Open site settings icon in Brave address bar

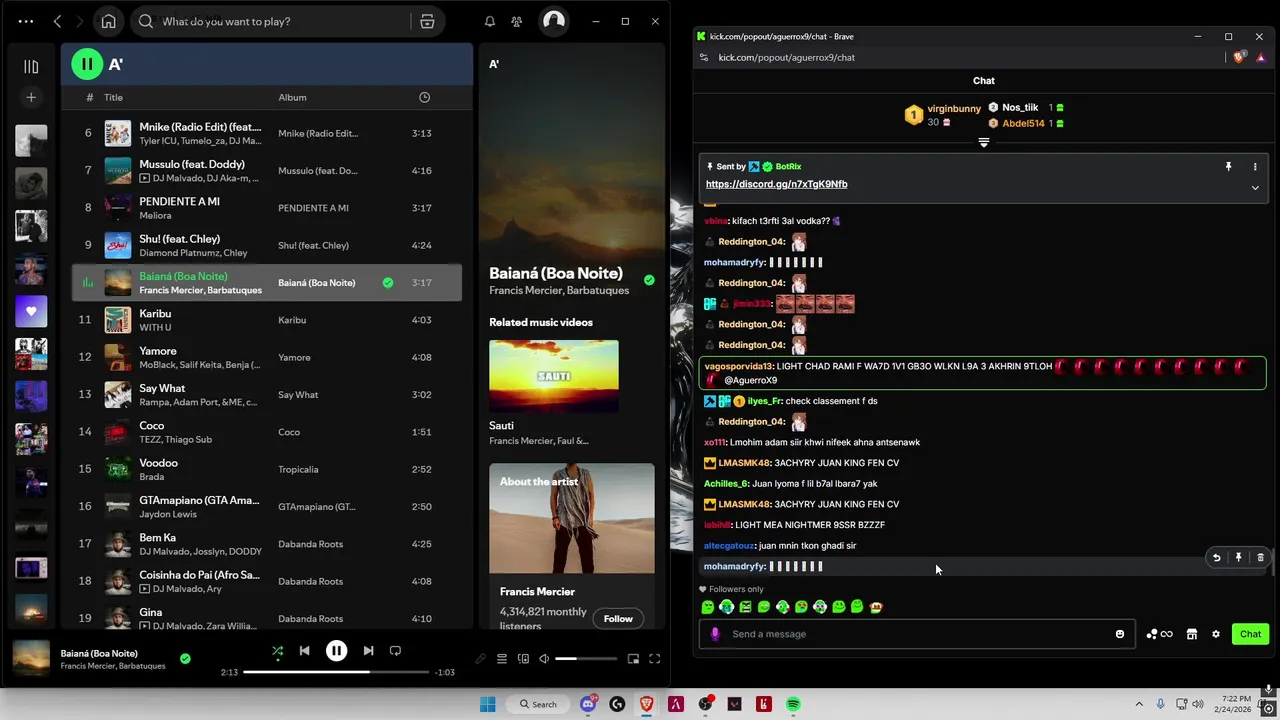click(x=704, y=57)
